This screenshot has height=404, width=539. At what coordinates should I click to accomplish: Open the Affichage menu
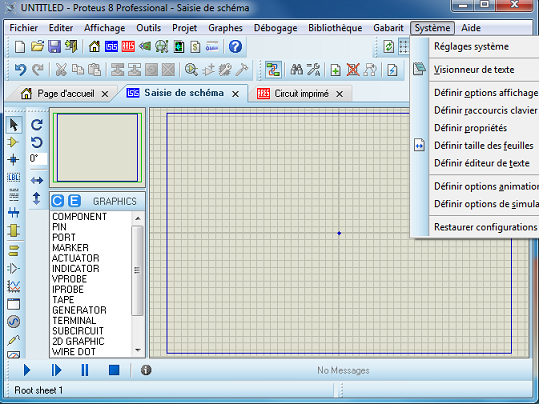(x=104, y=28)
